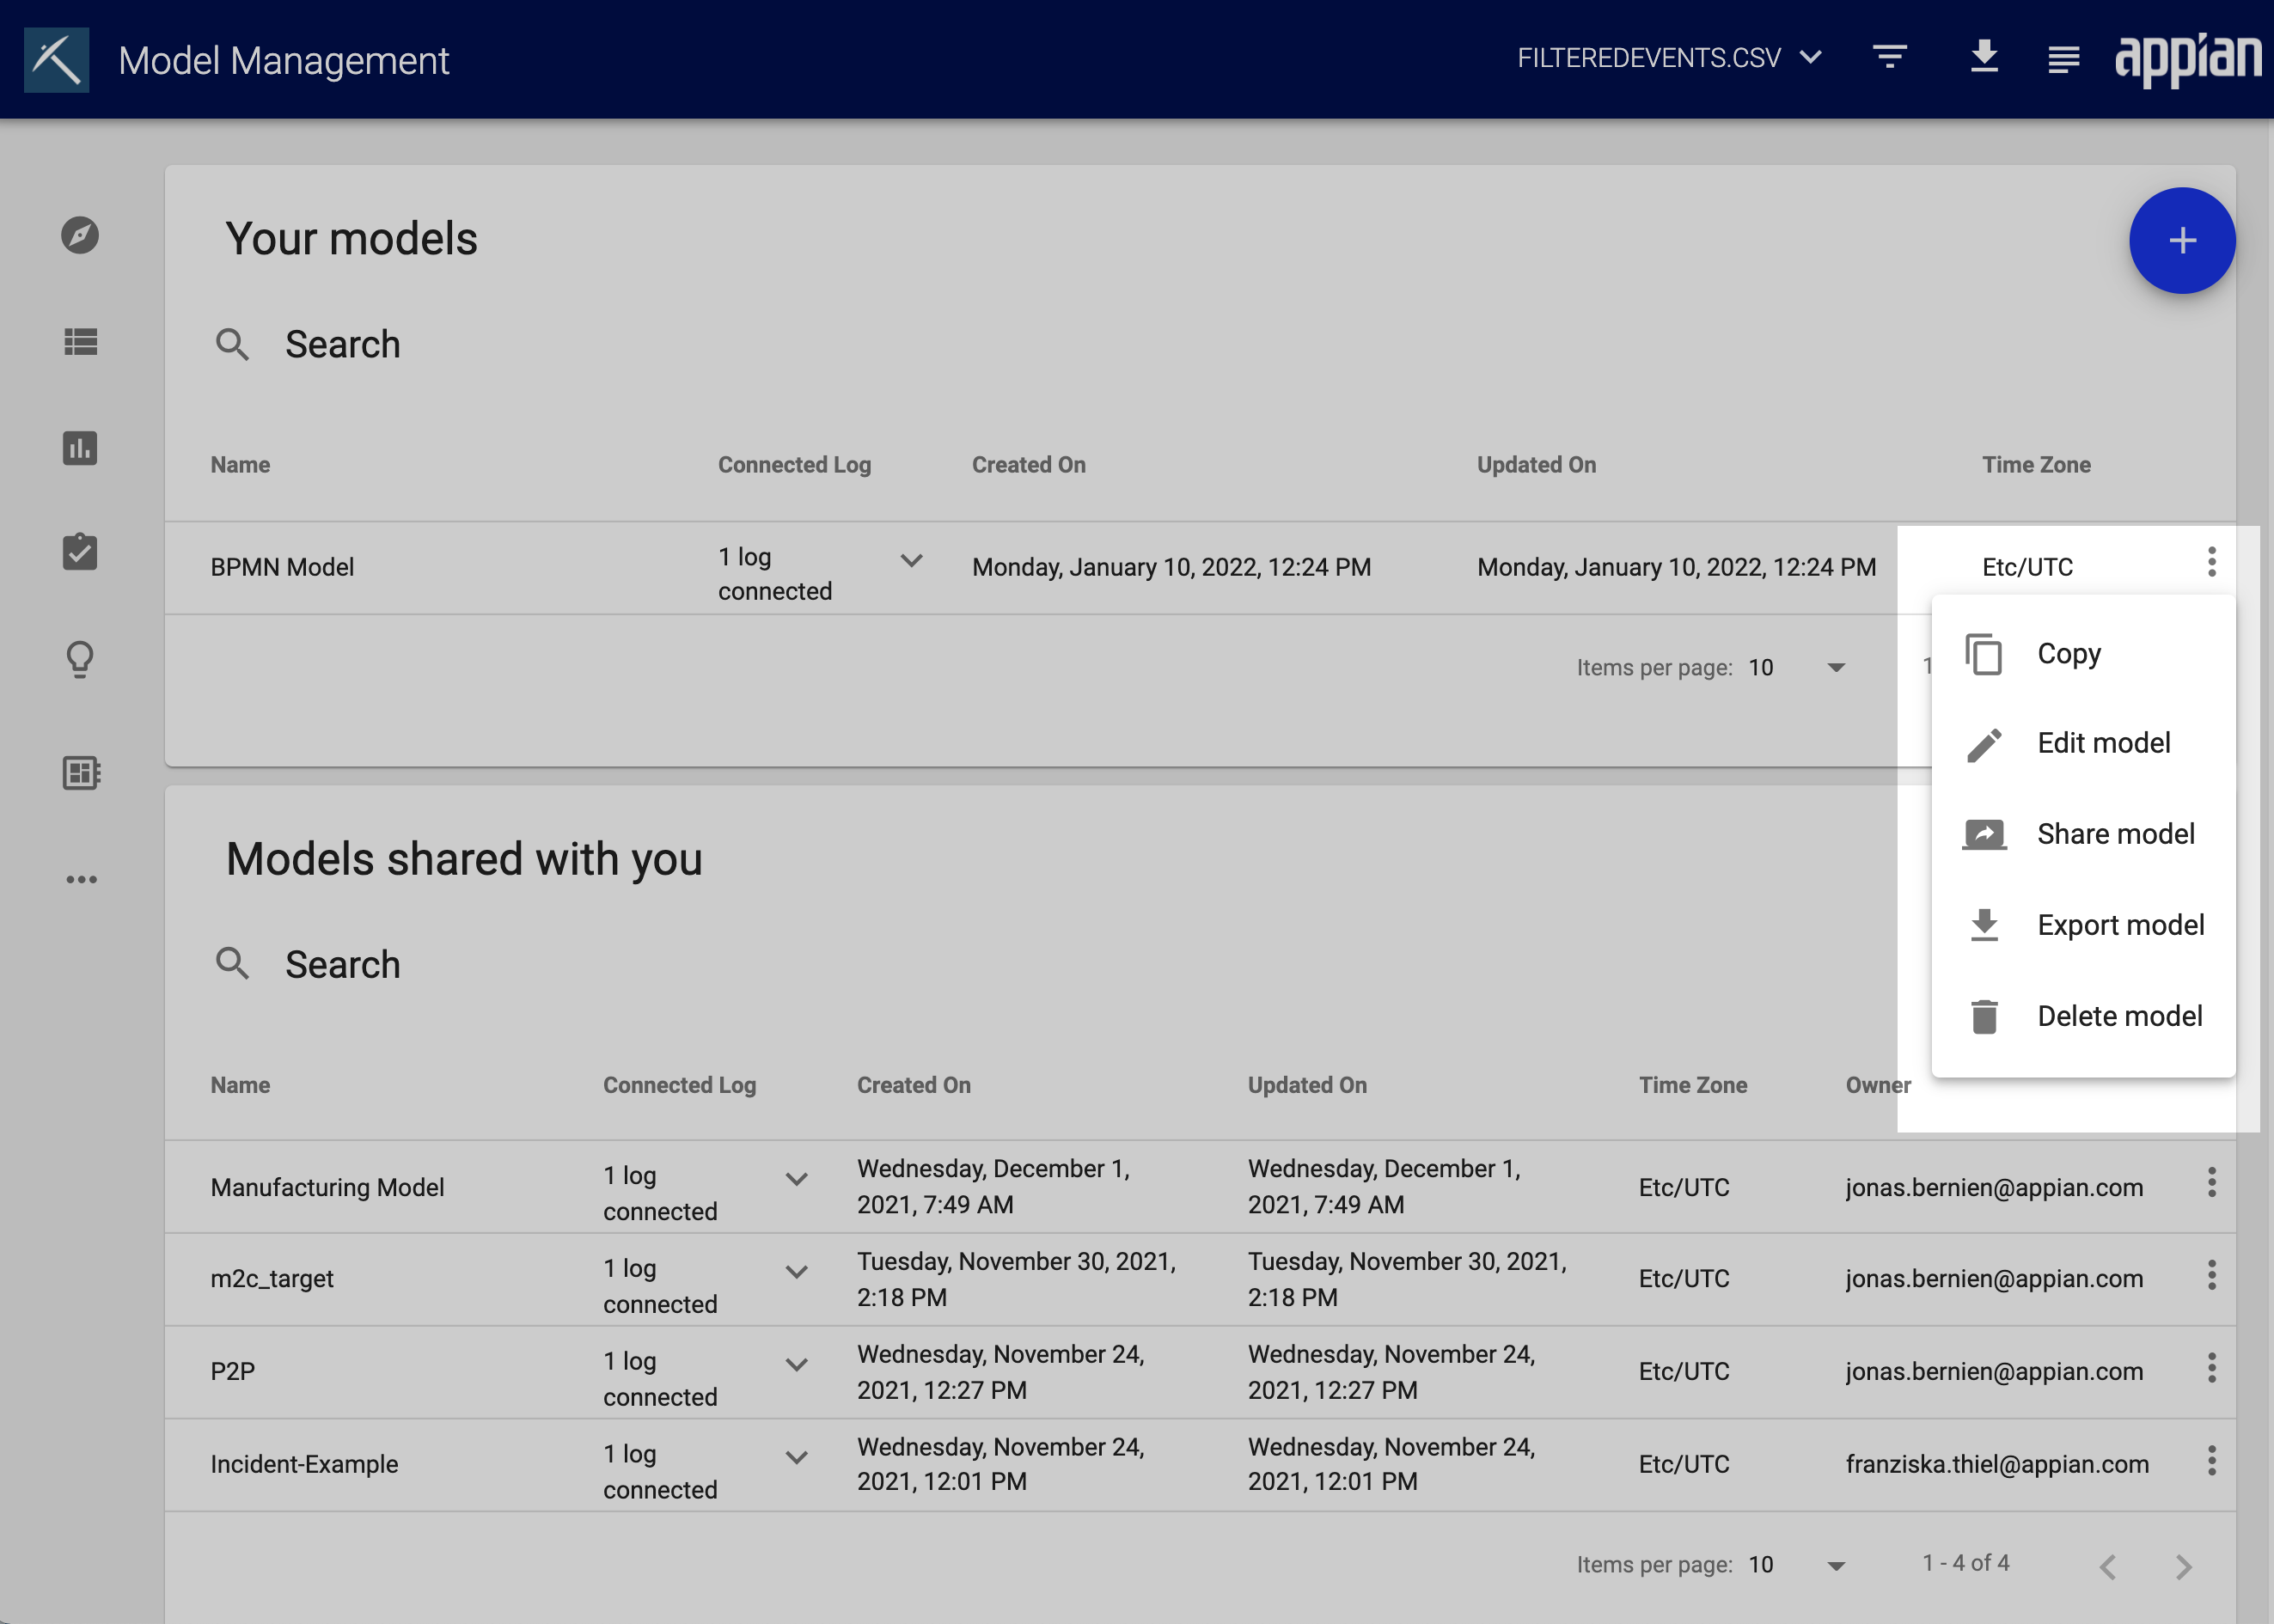Click the more options ellipsis in sidebar

pos(83,879)
